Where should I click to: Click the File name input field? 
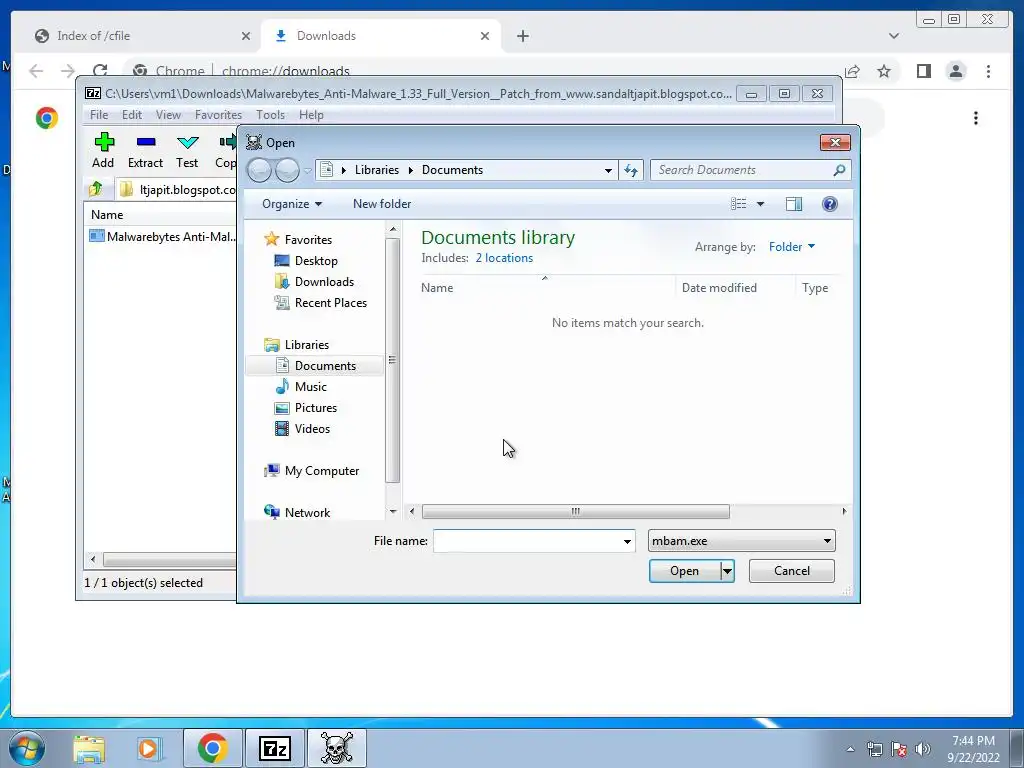coord(527,541)
